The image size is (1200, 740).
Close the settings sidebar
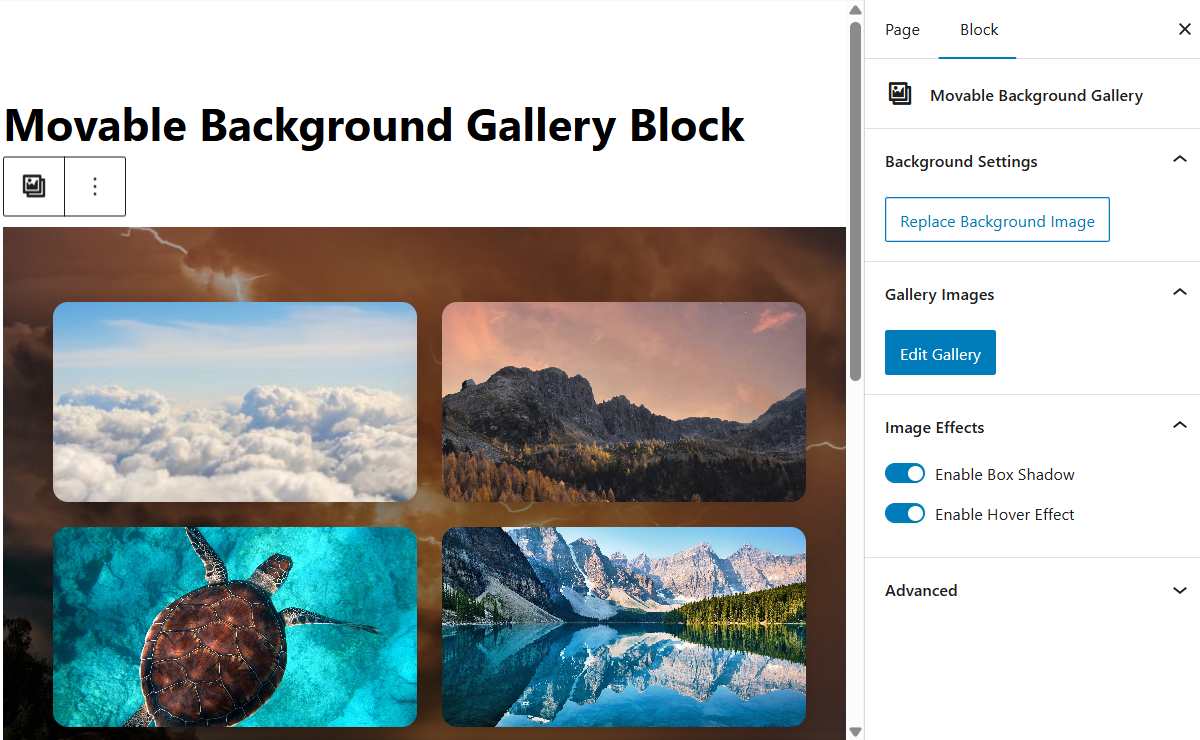(1184, 30)
